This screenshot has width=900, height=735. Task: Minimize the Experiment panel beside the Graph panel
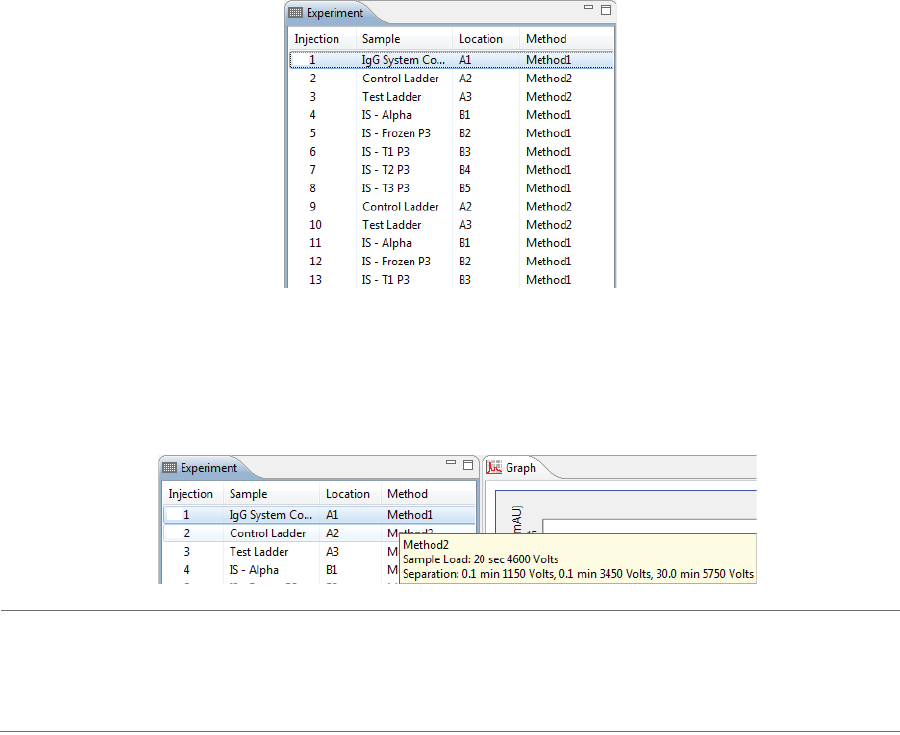[x=451, y=462]
